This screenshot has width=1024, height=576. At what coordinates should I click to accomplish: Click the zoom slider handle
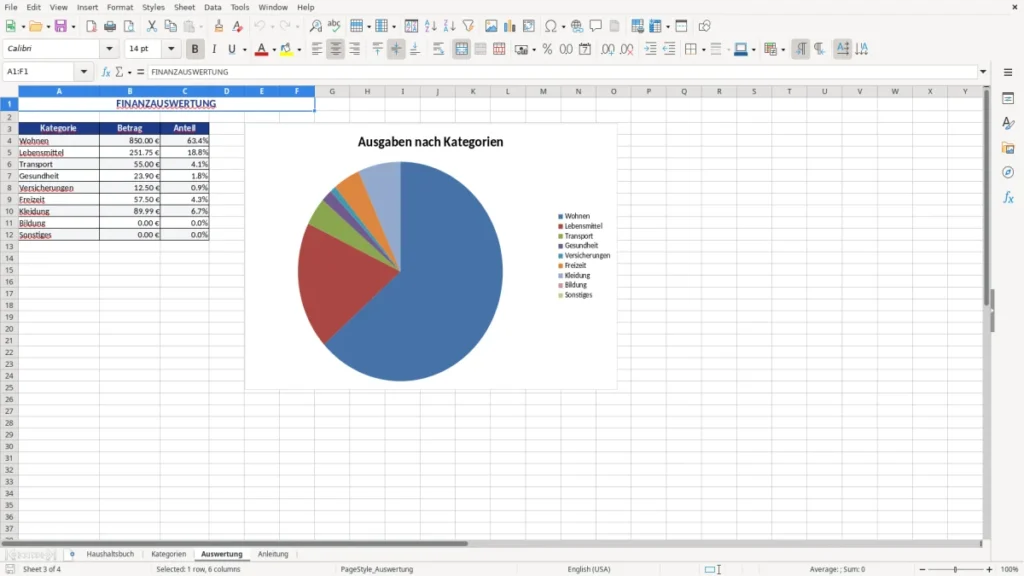click(955, 569)
